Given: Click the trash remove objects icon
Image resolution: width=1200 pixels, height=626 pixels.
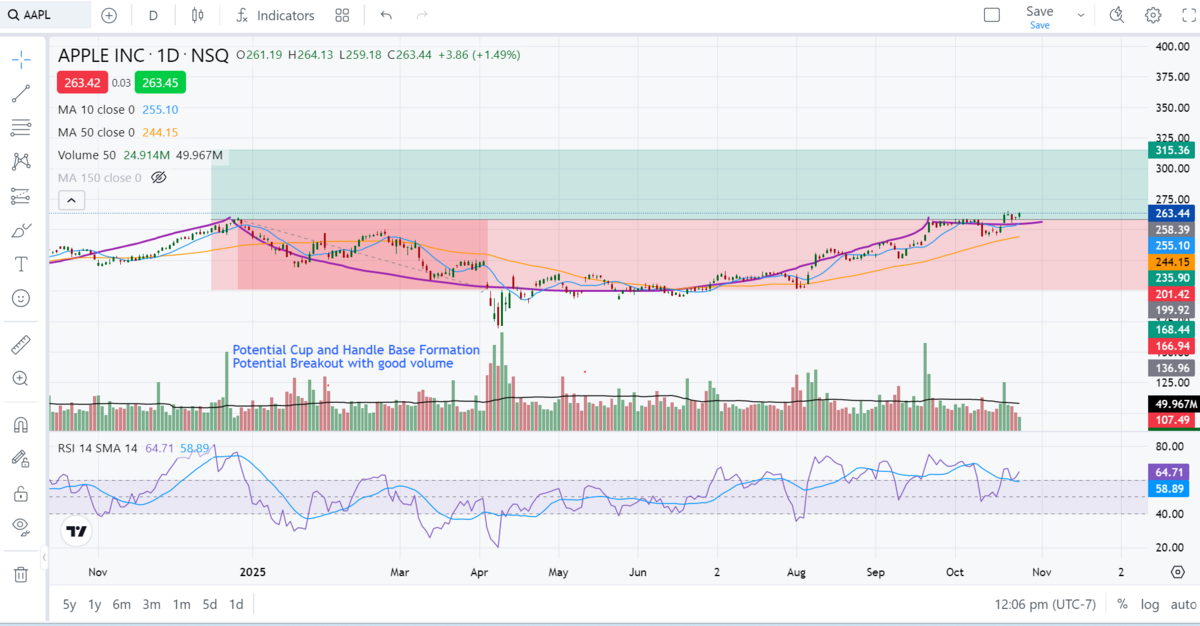Looking at the screenshot, I should (x=20, y=574).
